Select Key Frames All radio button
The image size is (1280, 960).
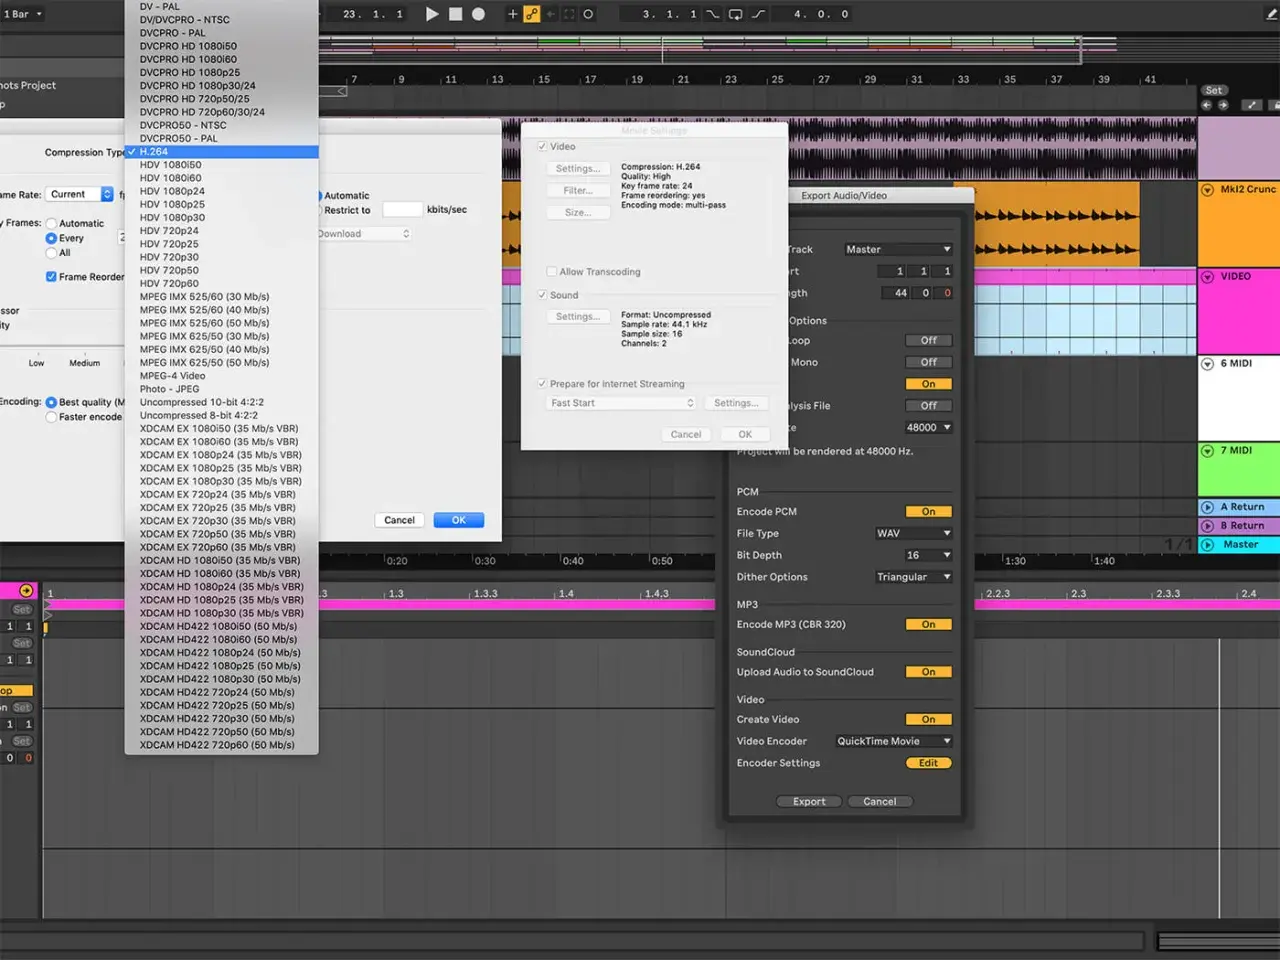click(51, 253)
